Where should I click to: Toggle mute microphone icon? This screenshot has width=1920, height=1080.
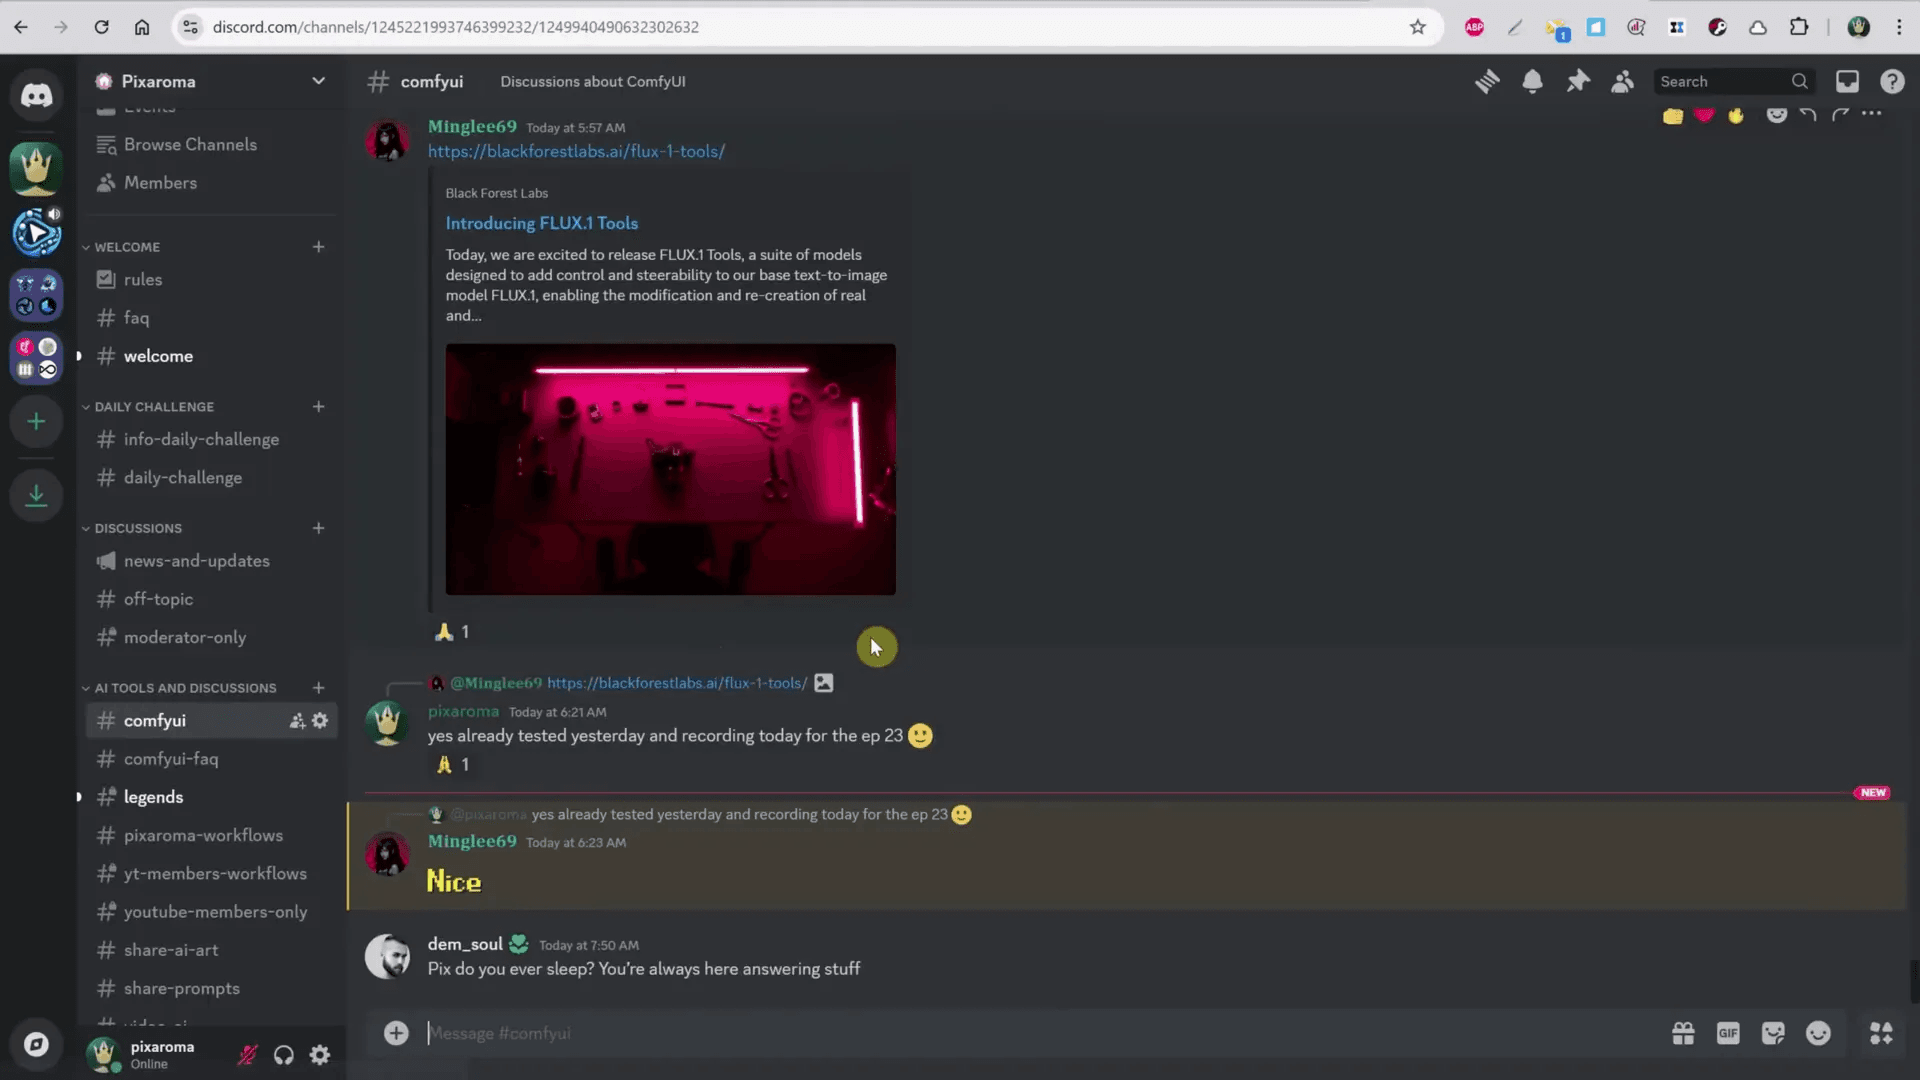tap(247, 1054)
